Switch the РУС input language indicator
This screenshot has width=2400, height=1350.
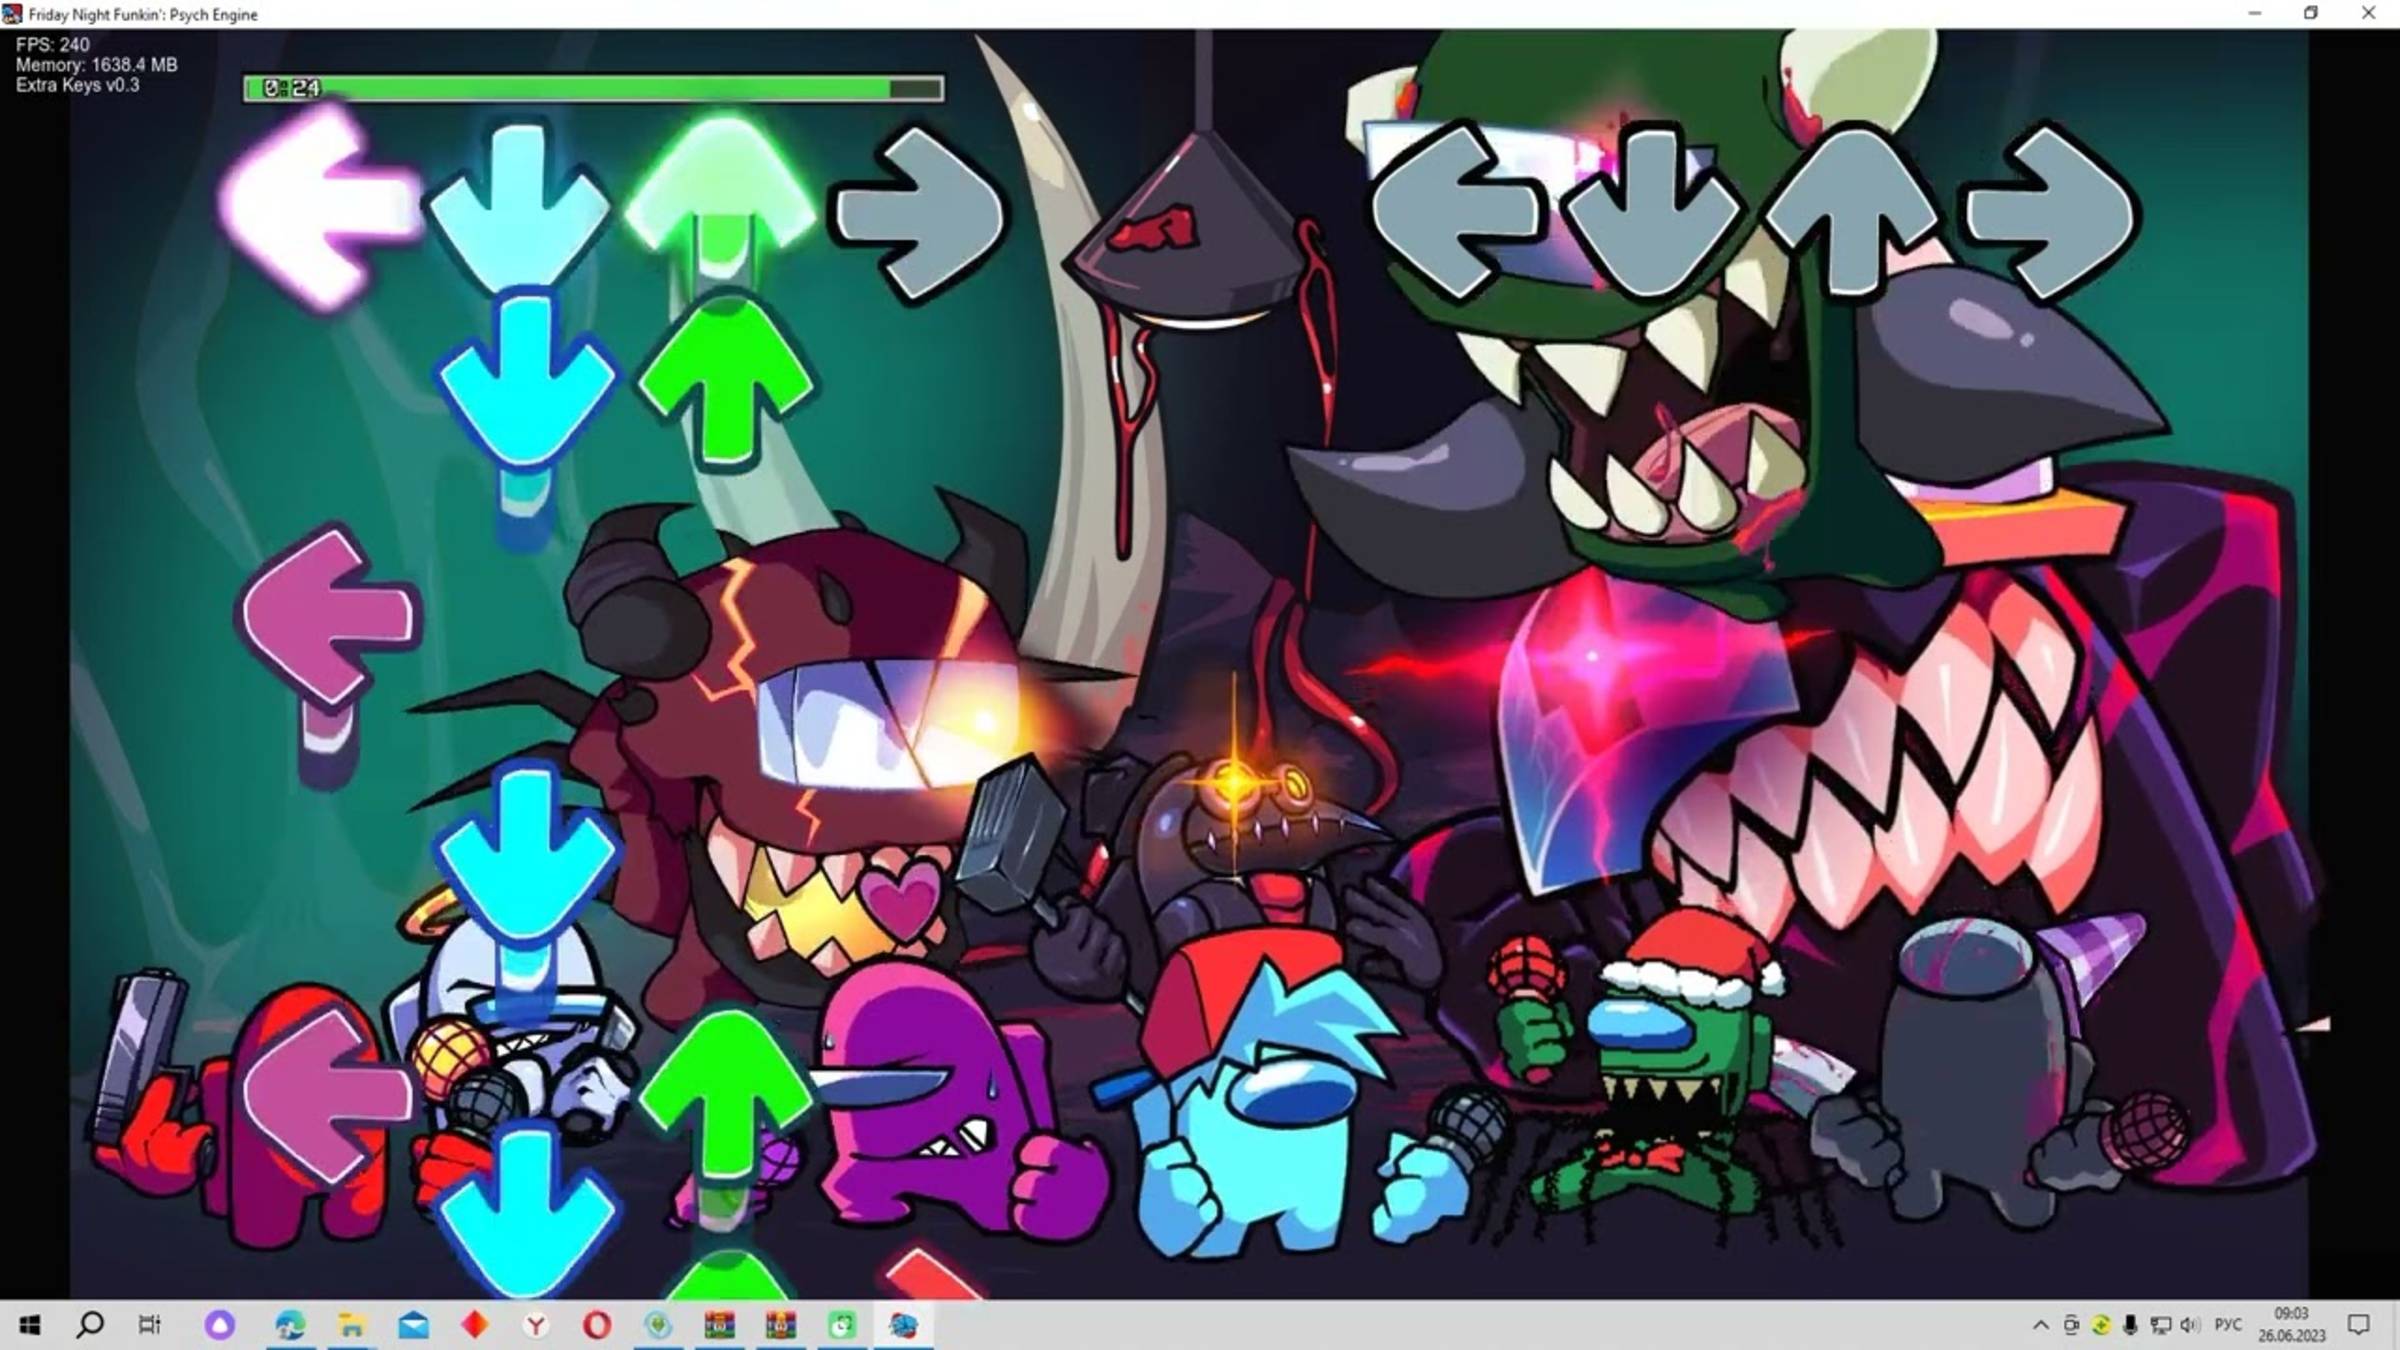tap(2227, 1325)
